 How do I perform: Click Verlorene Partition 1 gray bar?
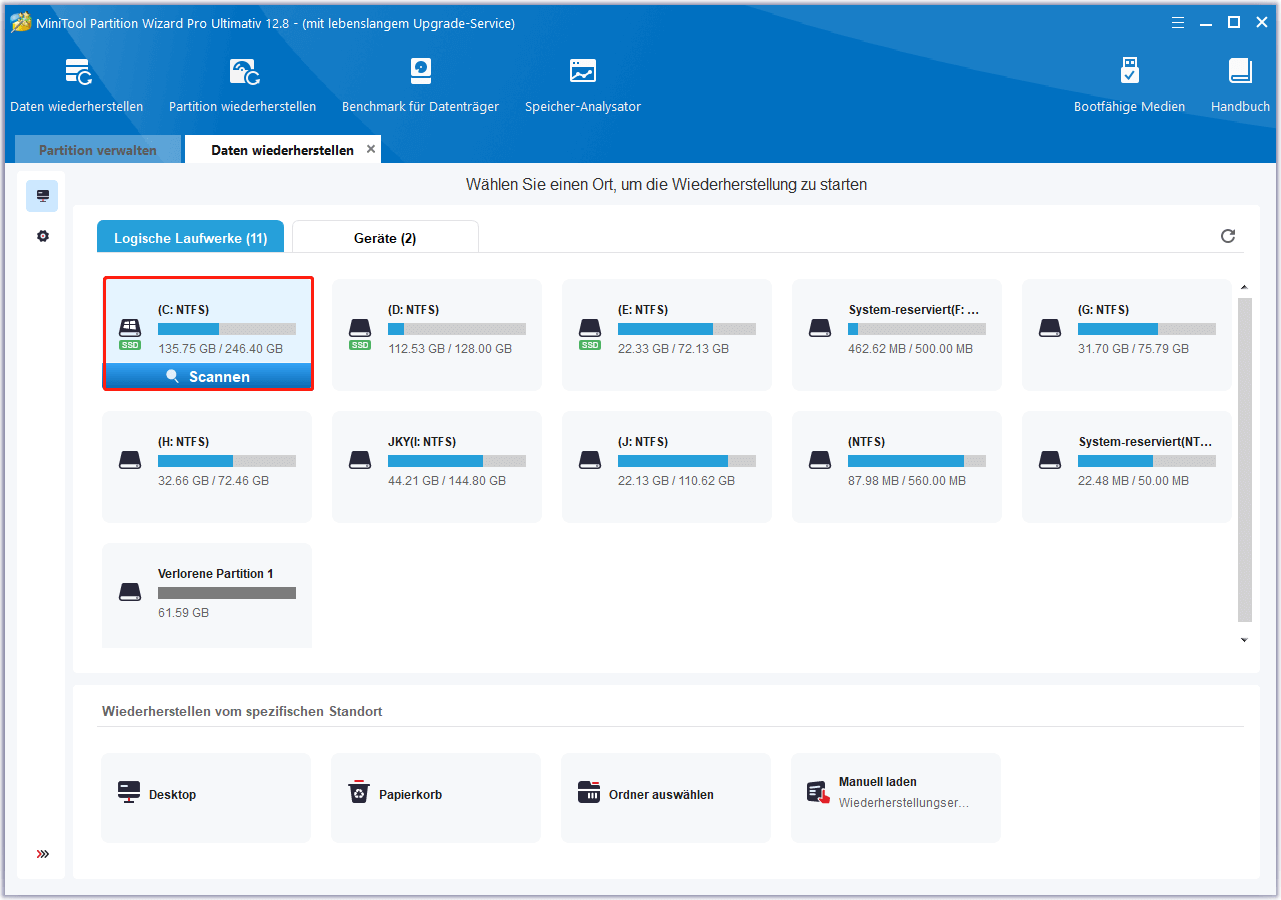(227, 593)
